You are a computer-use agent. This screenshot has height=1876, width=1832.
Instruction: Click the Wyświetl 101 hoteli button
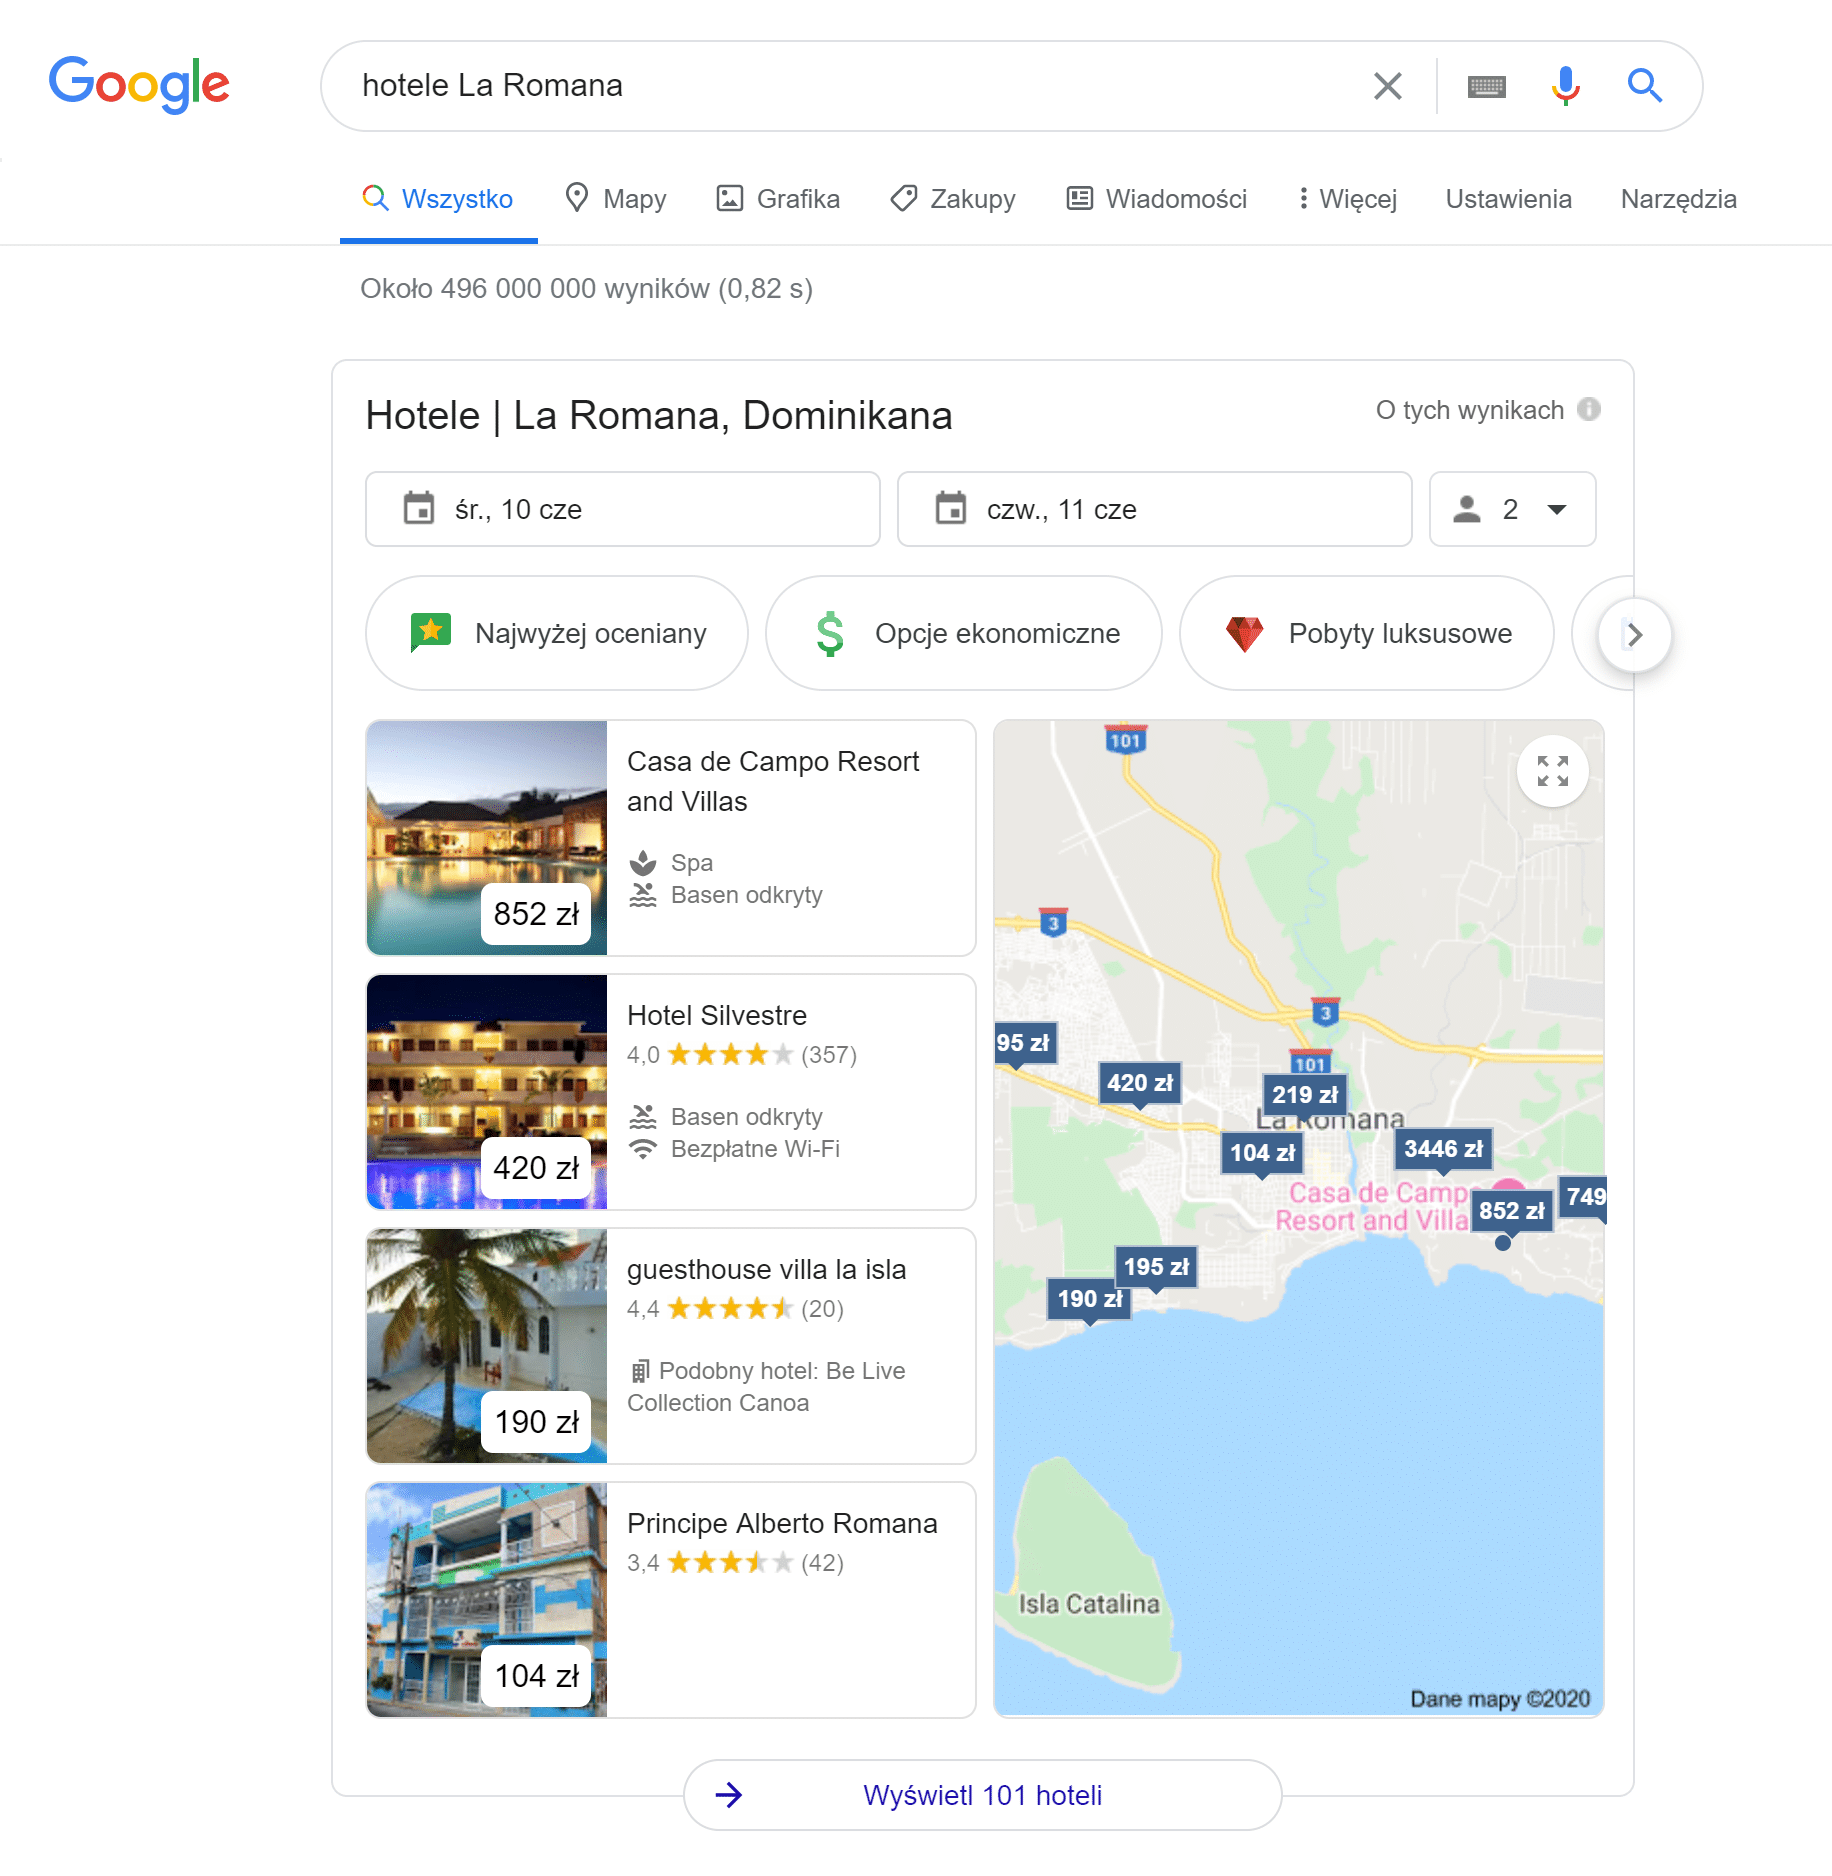pyautogui.click(x=983, y=1795)
